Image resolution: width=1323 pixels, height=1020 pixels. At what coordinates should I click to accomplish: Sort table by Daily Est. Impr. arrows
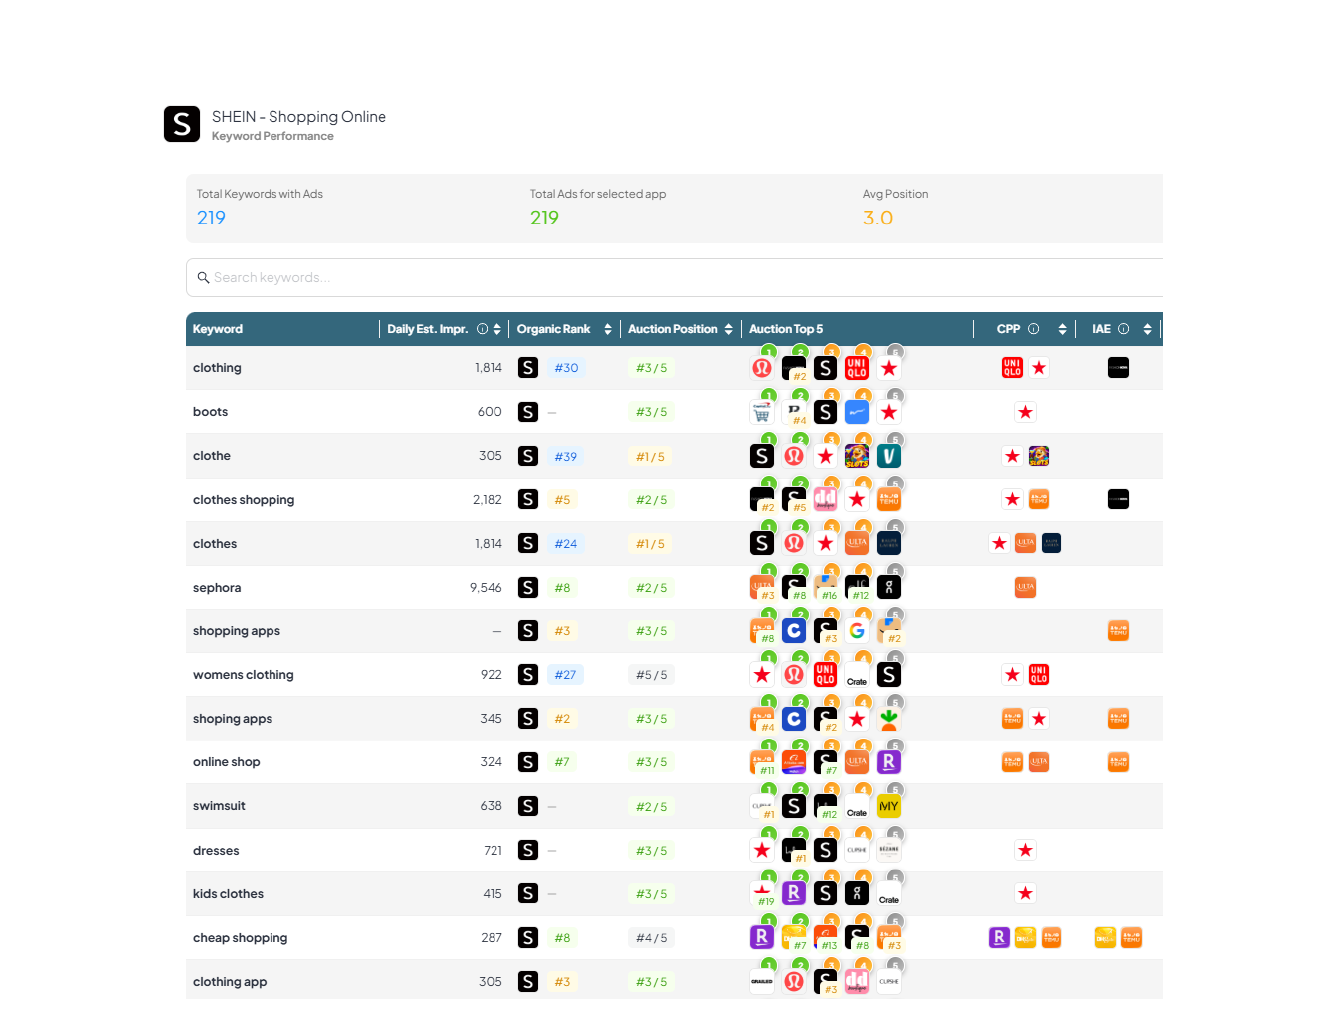(x=497, y=329)
